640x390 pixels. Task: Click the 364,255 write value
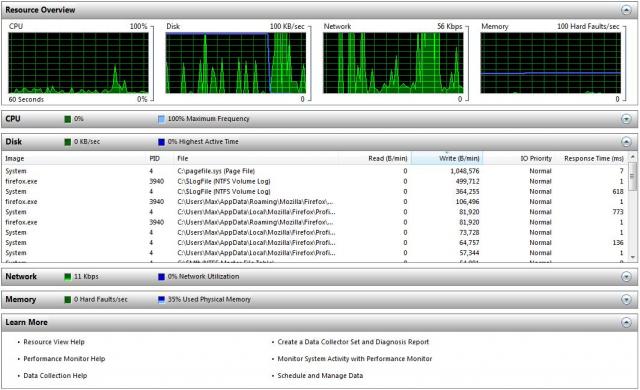pyautogui.click(x=468, y=191)
